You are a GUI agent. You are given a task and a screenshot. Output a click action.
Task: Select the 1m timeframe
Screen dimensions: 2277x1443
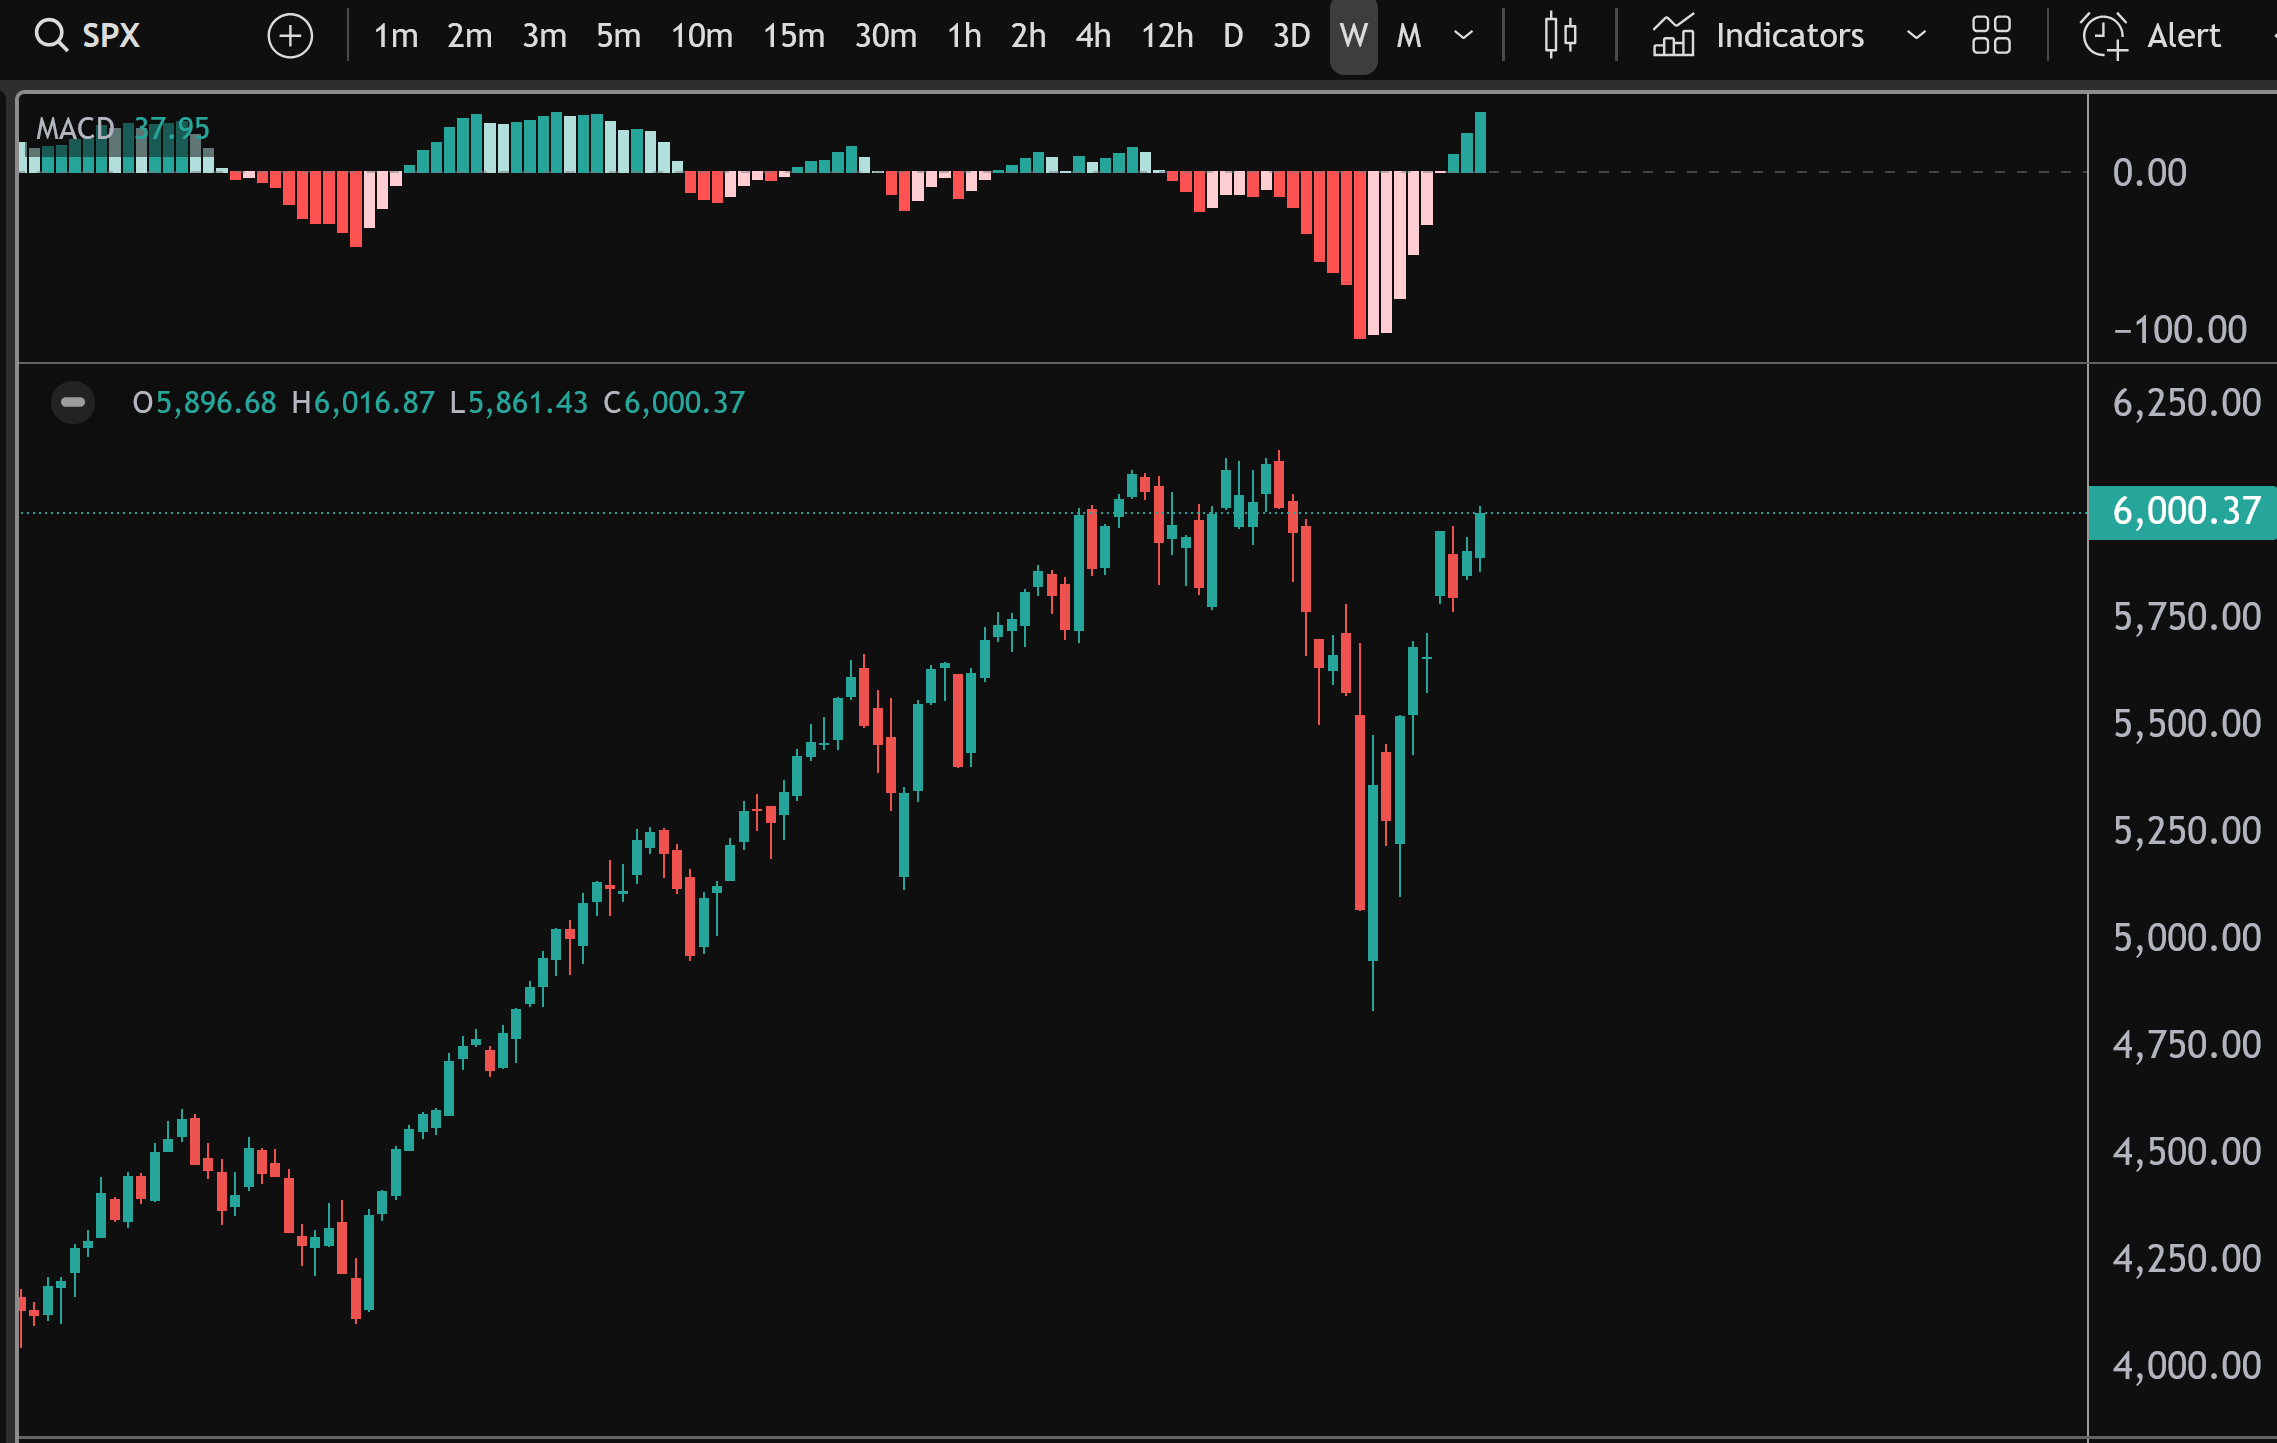pos(395,36)
